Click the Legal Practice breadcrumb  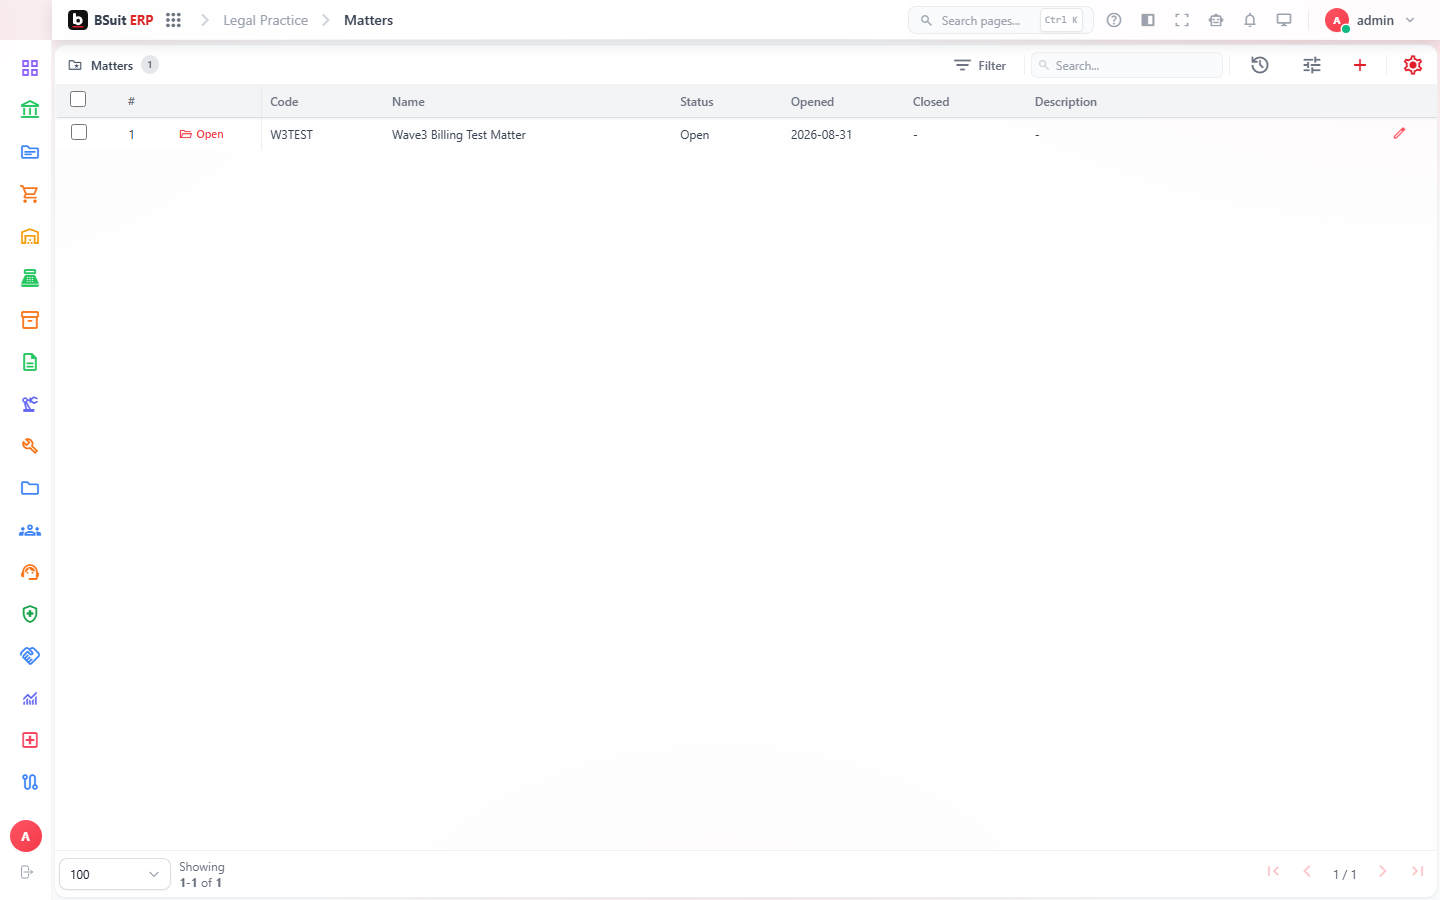265,20
